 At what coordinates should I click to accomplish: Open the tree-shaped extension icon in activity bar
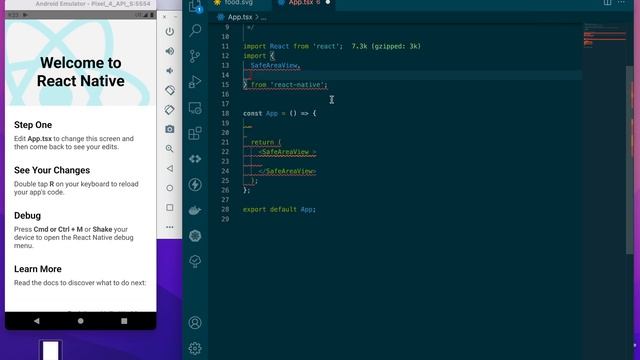pos(195,261)
